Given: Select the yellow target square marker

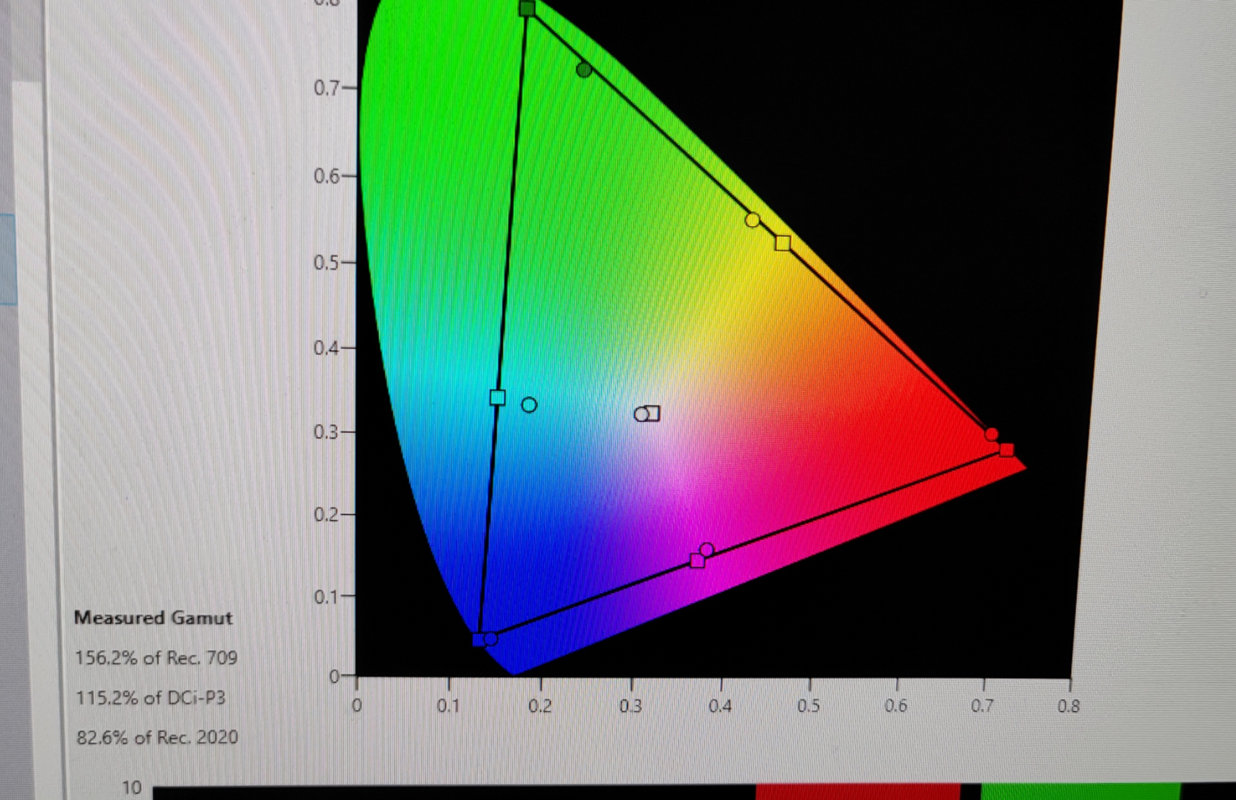Looking at the screenshot, I should tap(783, 243).
